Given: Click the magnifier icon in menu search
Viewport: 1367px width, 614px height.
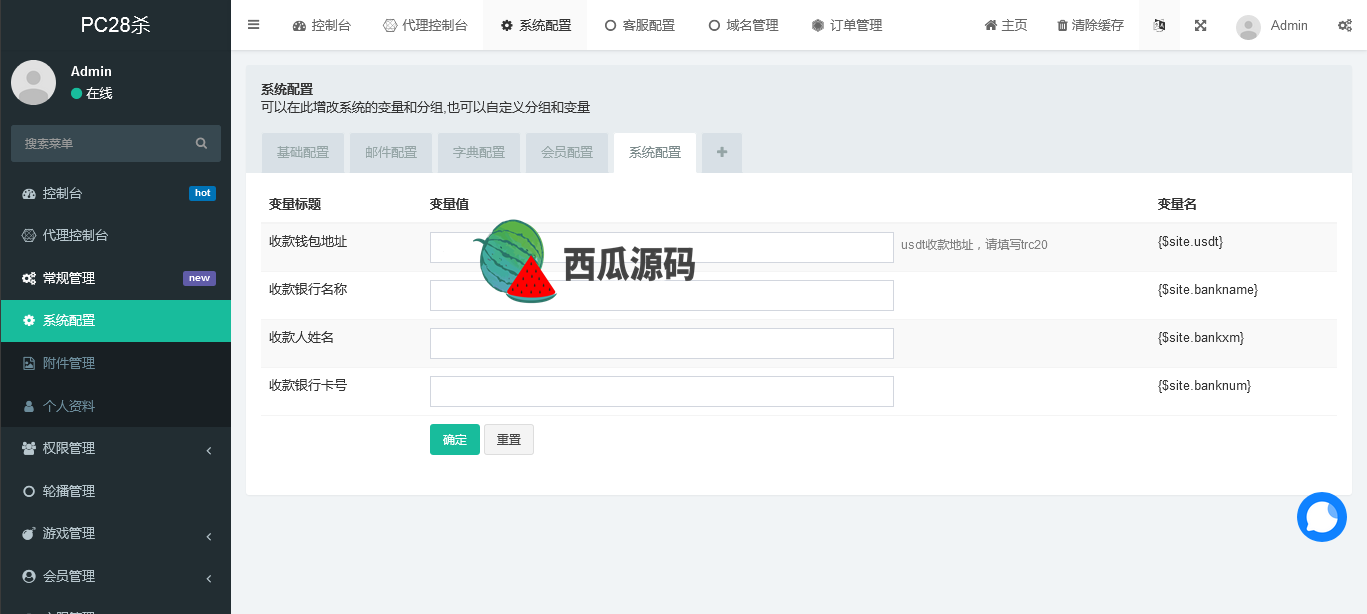Looking at the screenshot, I should tap(202, 144).
